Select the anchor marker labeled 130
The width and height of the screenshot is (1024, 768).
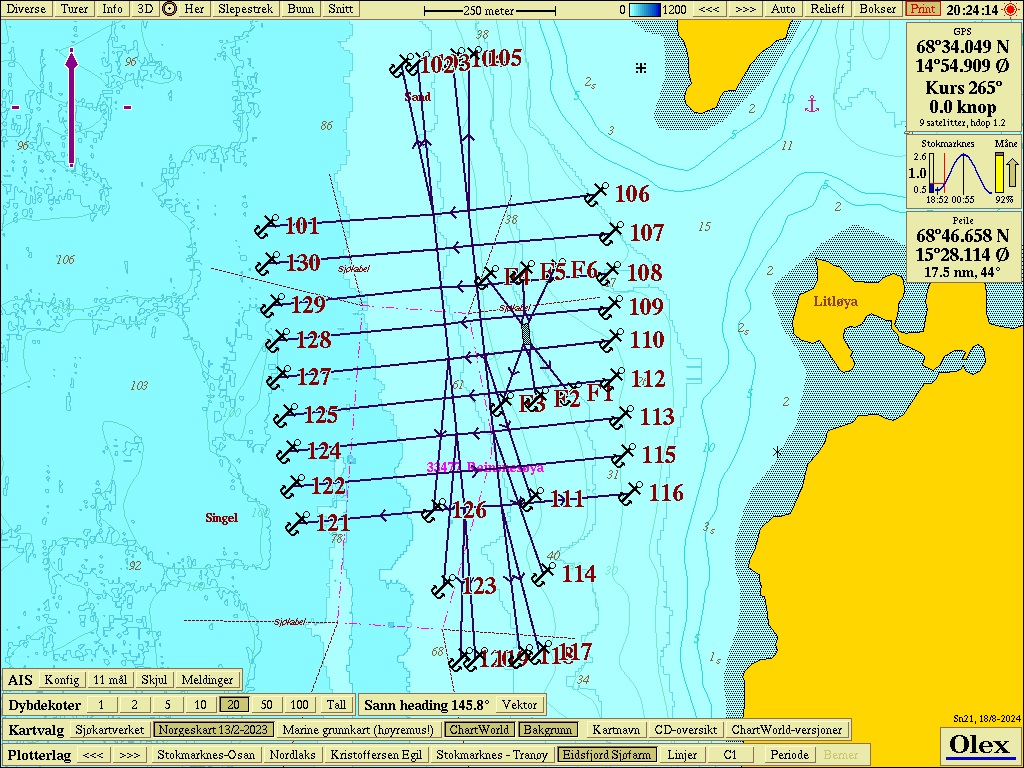pos(267,263)
